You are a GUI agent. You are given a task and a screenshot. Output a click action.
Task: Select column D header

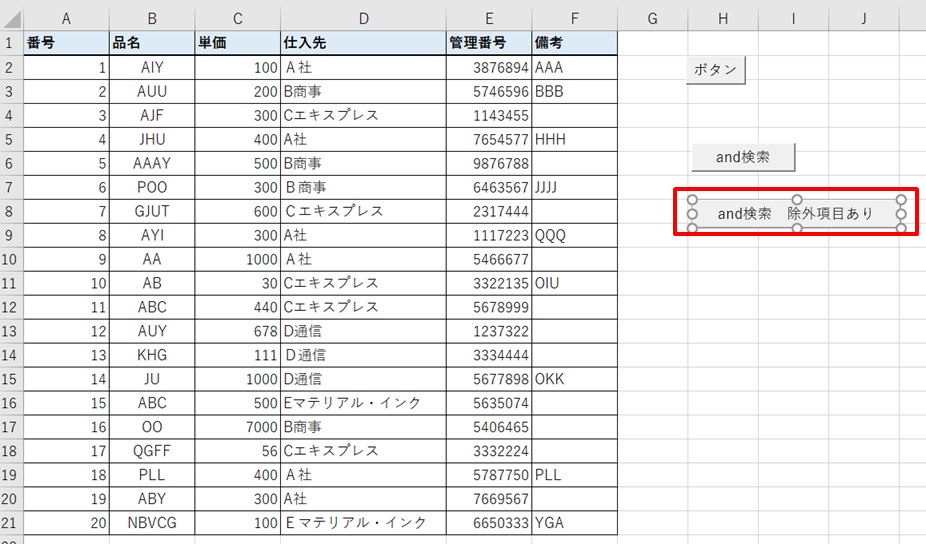pos(363,19)
